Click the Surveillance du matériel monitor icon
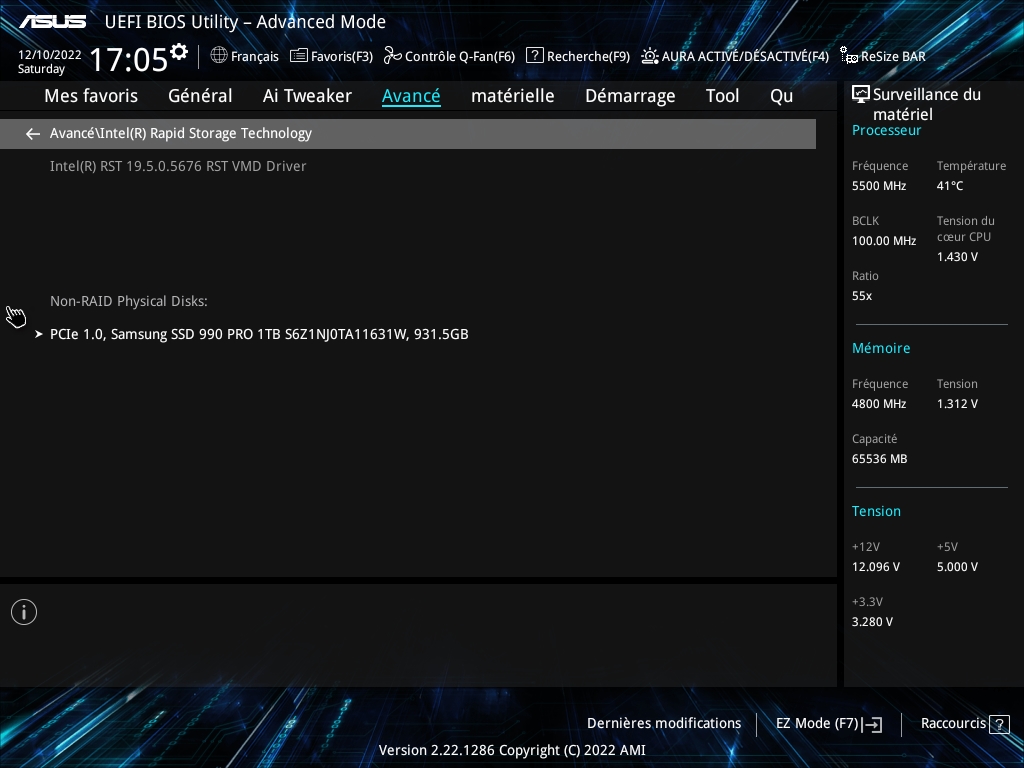This screenshot has width=1024, height=768. click(861, 95)
